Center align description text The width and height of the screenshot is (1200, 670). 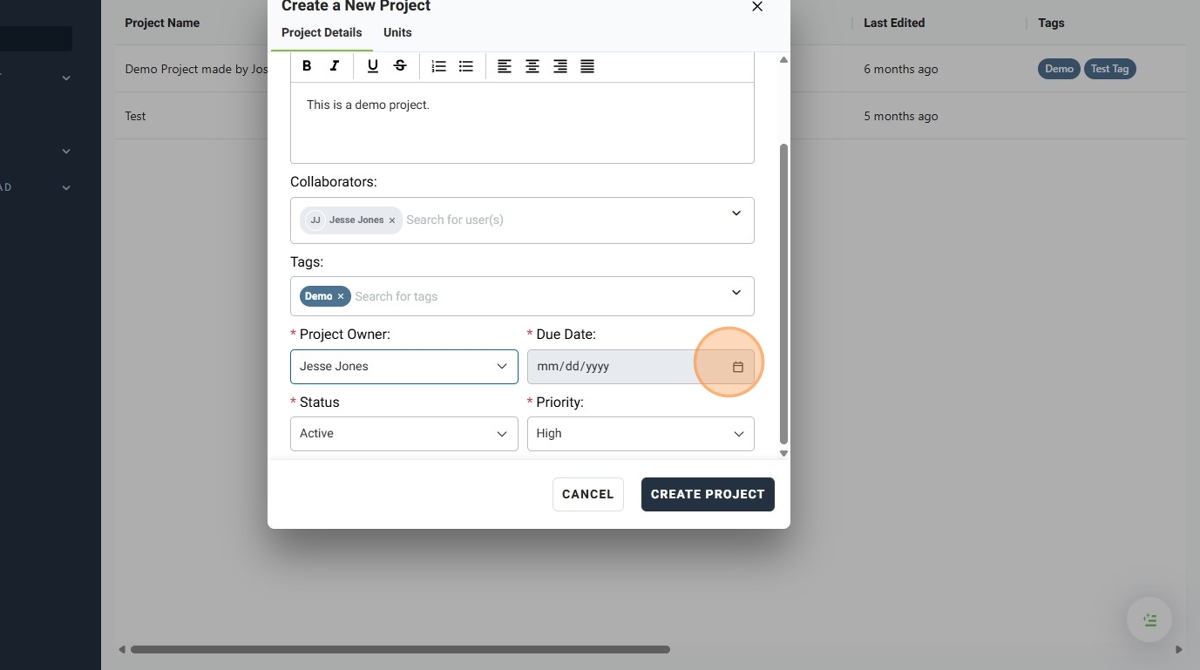pyautogui.click(x=532, y=66)
